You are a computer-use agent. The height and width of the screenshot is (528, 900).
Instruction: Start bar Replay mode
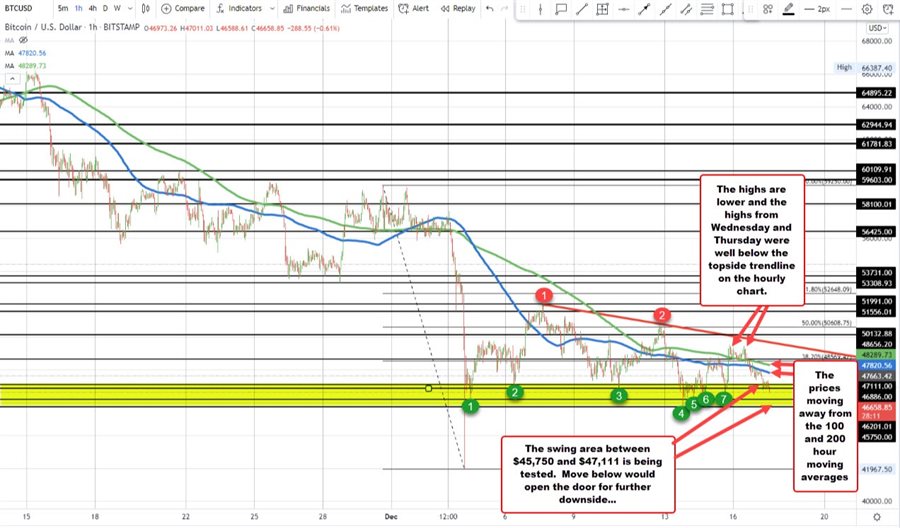458,8
